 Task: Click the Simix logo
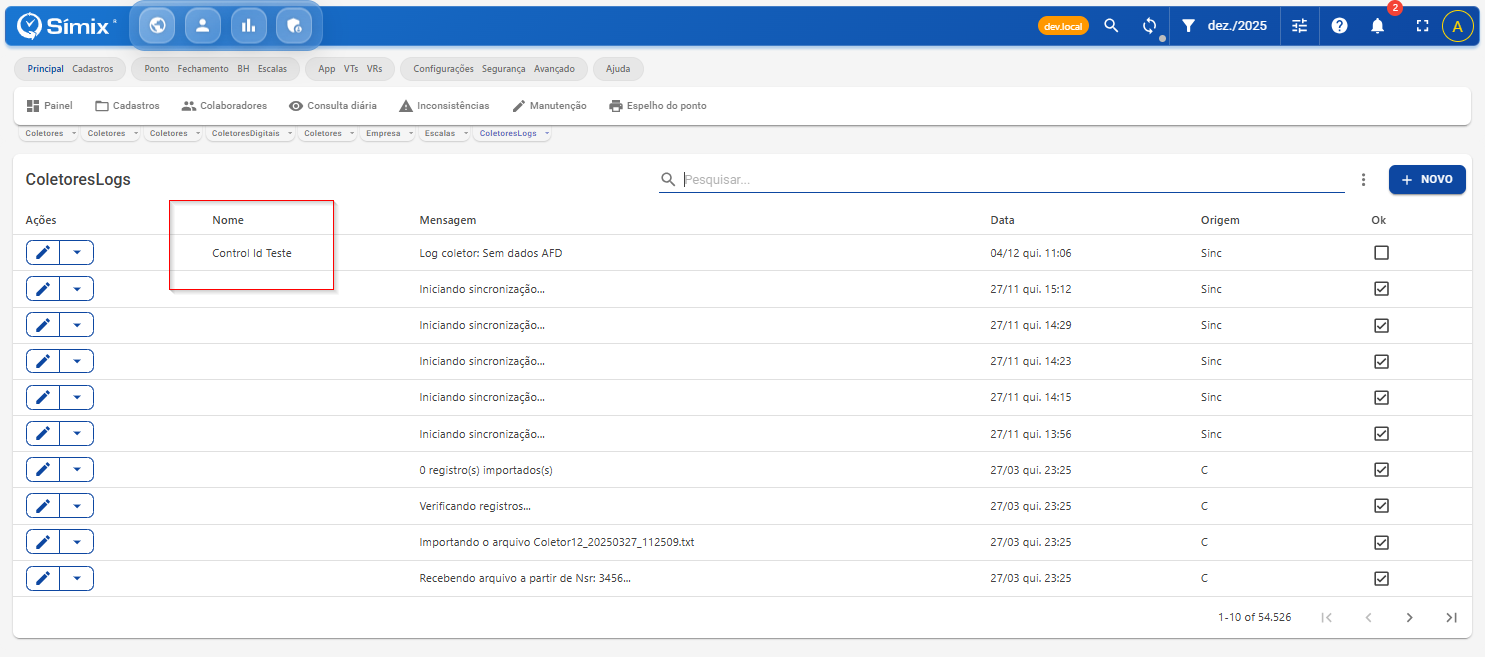tap(67, 26)
